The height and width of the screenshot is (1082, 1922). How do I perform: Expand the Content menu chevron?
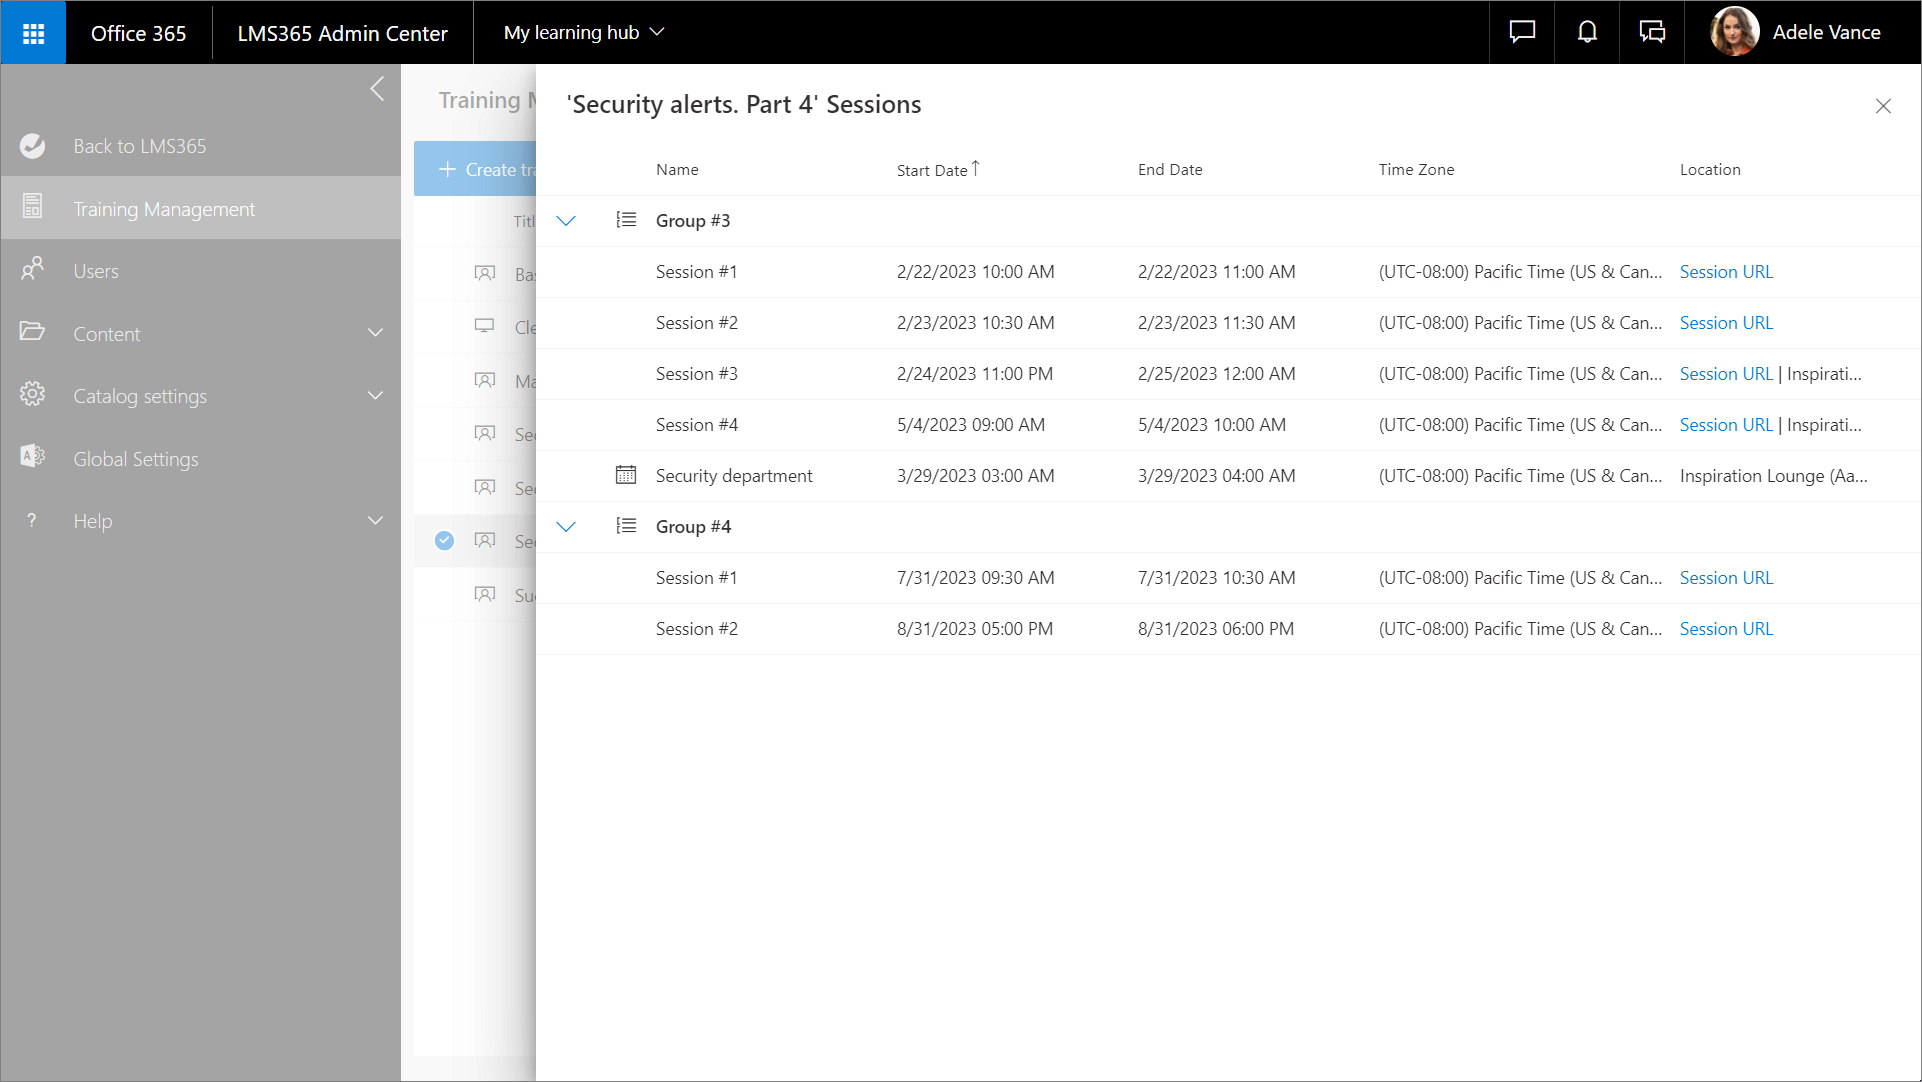click(376, 333)
